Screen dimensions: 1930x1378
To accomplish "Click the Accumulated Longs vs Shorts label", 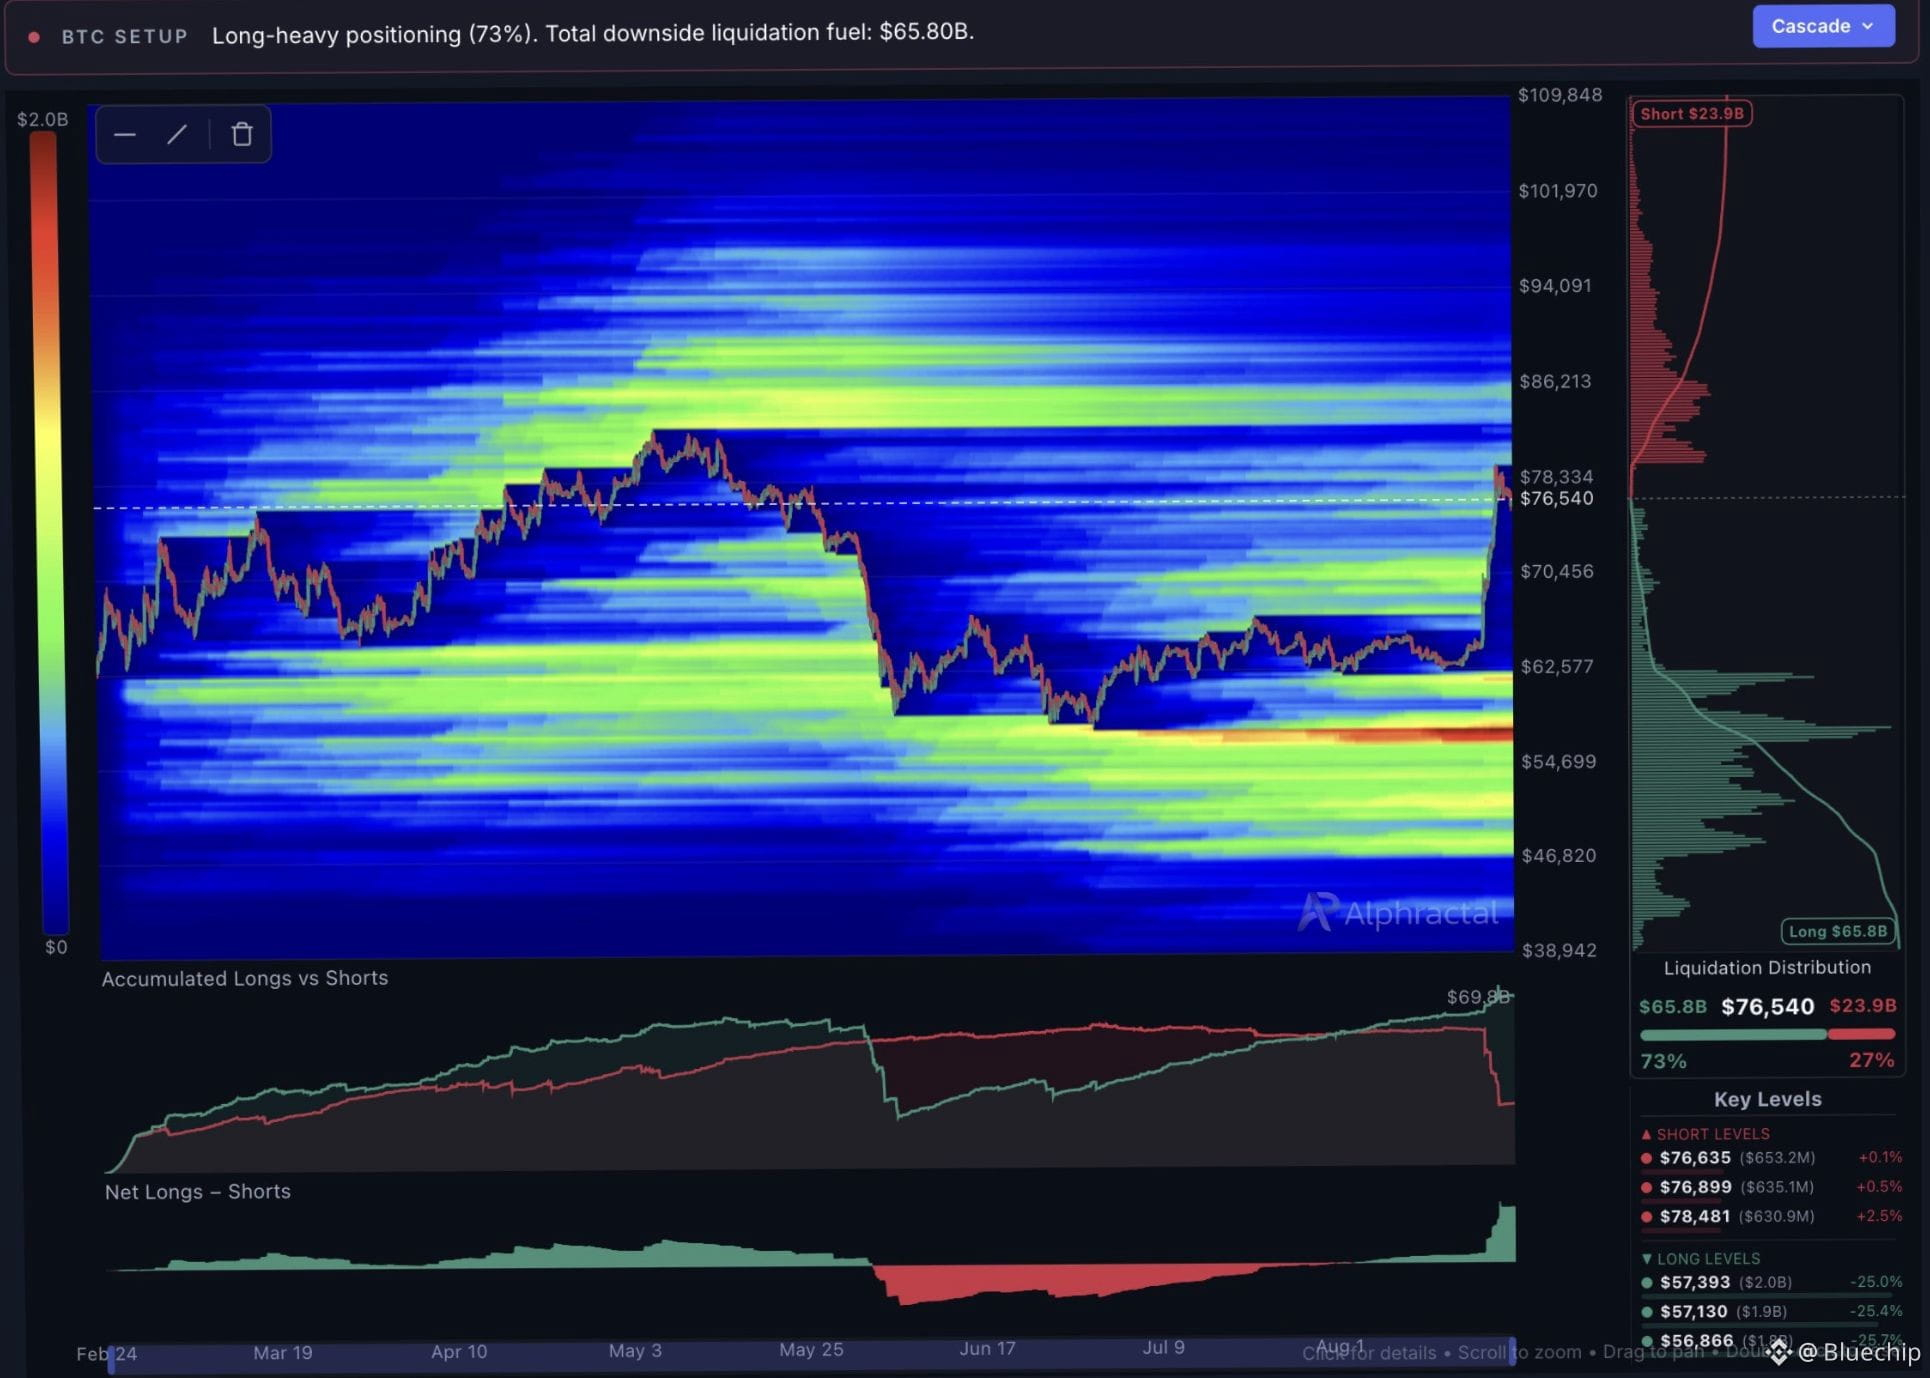I will [x=245, y=978].
